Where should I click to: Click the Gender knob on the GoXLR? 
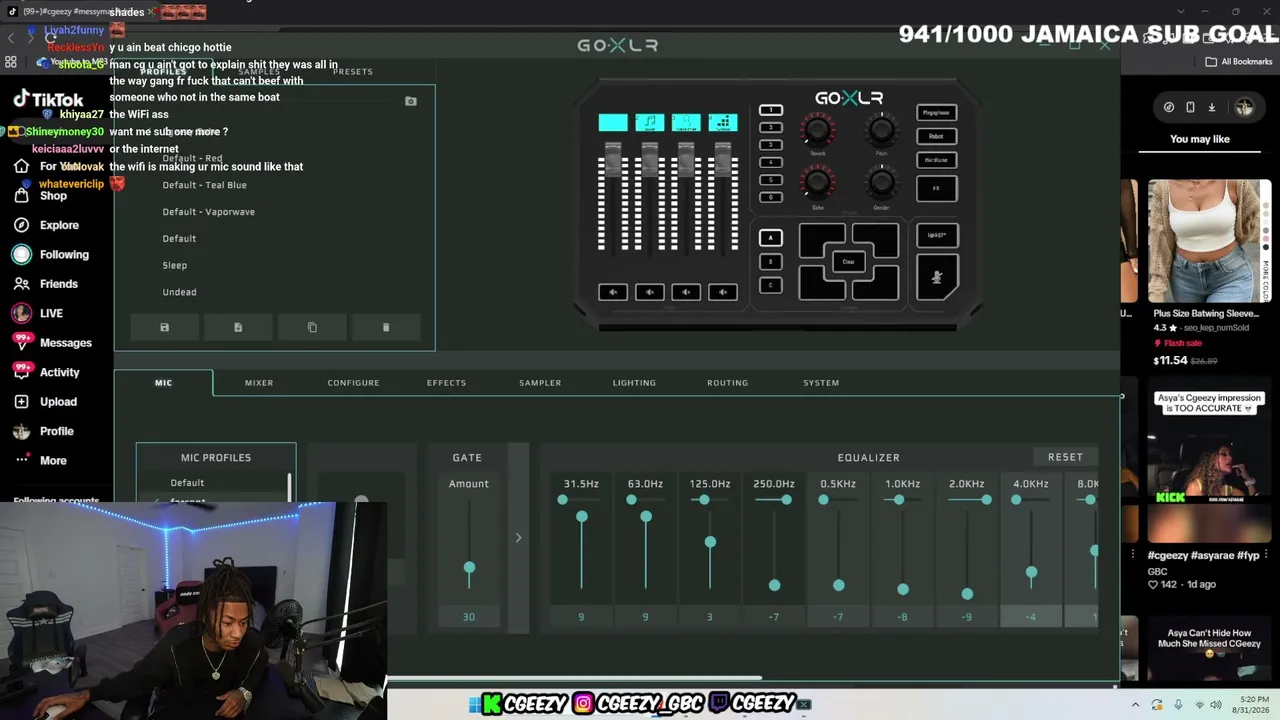point(881,183)
